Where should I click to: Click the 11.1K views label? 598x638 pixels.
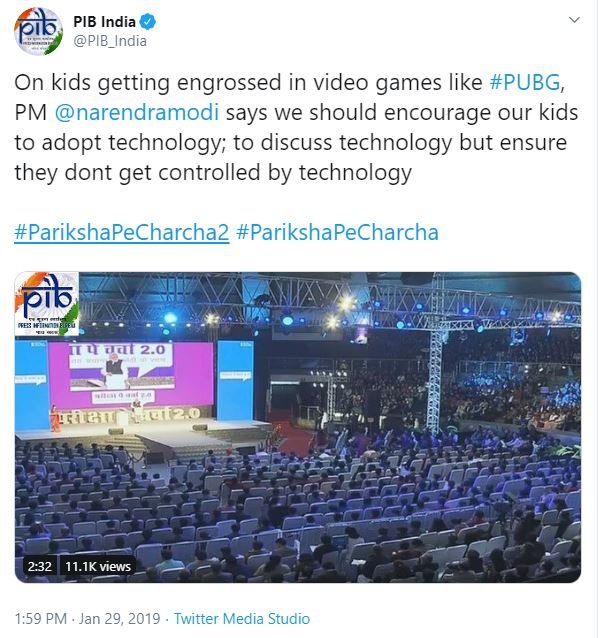98,566
